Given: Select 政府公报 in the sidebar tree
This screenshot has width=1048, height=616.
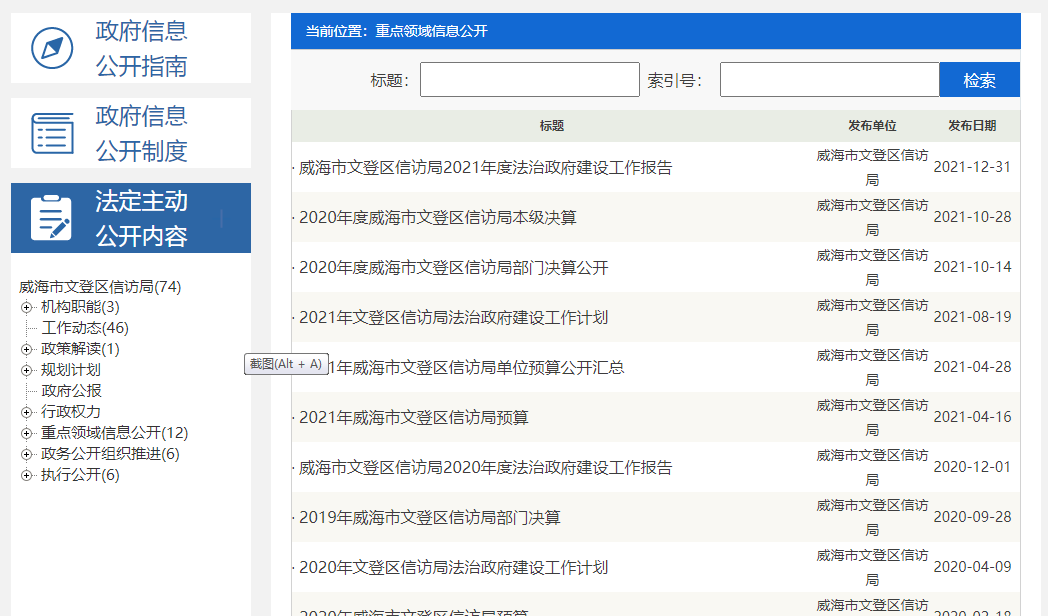Looking at the screenshot, I should coord(71,391).
